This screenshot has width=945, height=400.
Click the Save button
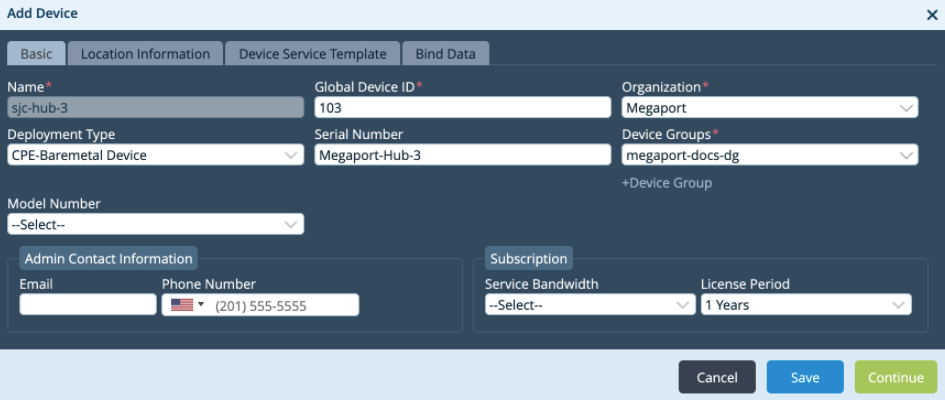pos(805,377)
